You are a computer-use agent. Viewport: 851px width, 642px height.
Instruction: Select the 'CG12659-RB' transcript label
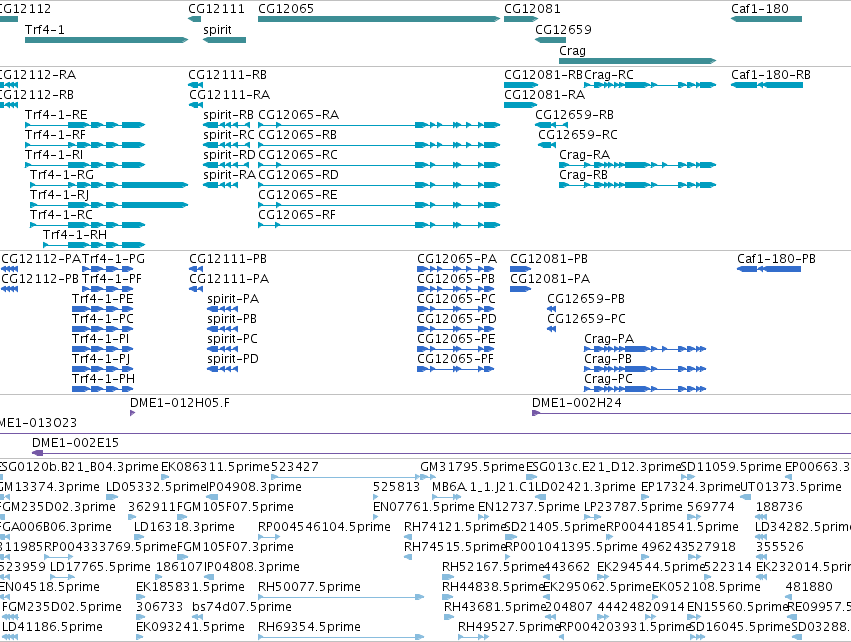pyautogui.click(x=575, y=115)
